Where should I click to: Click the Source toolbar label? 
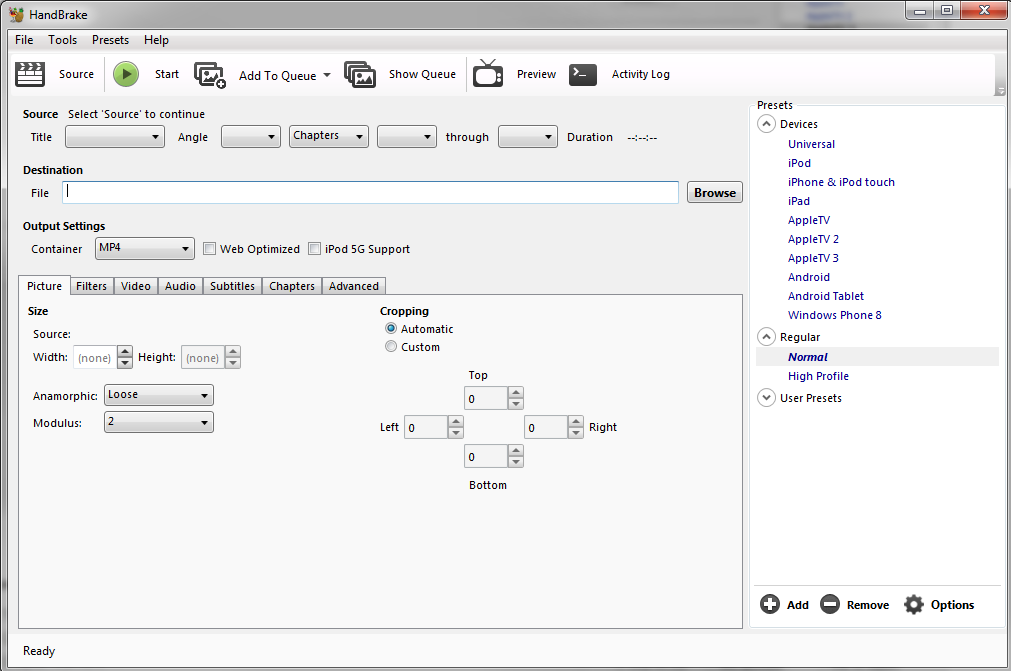77,74
